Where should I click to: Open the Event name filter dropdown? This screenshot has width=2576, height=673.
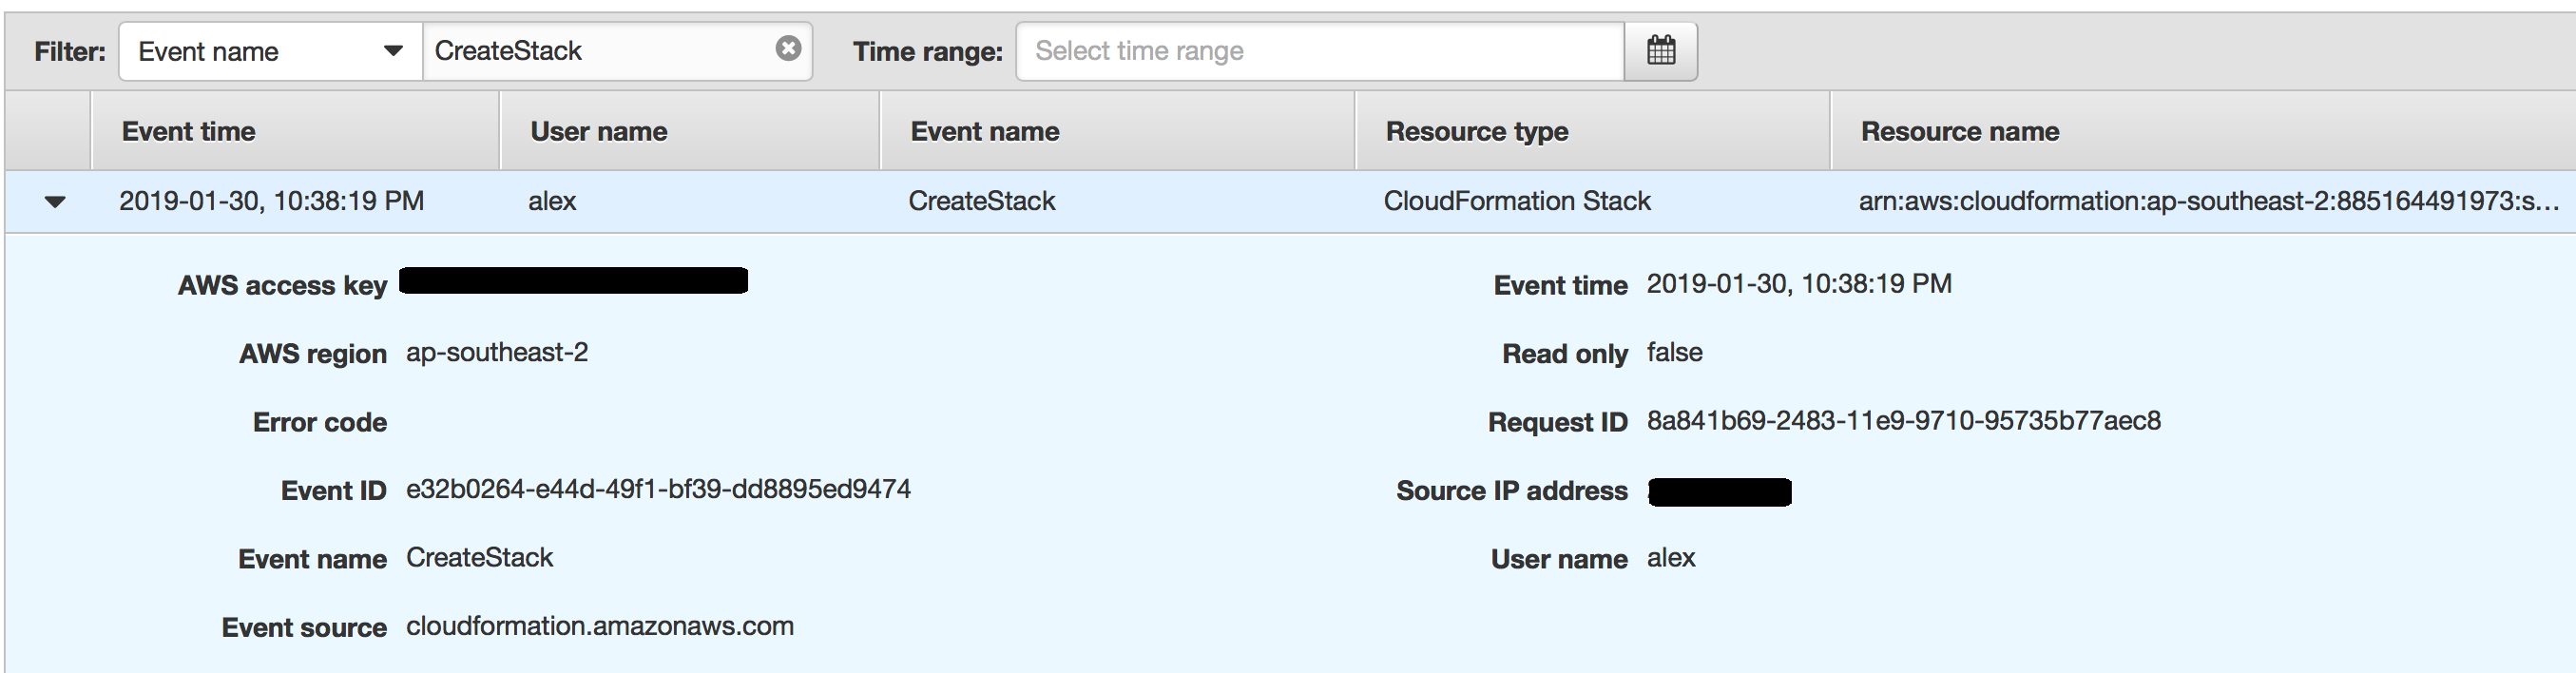(270, 51)
